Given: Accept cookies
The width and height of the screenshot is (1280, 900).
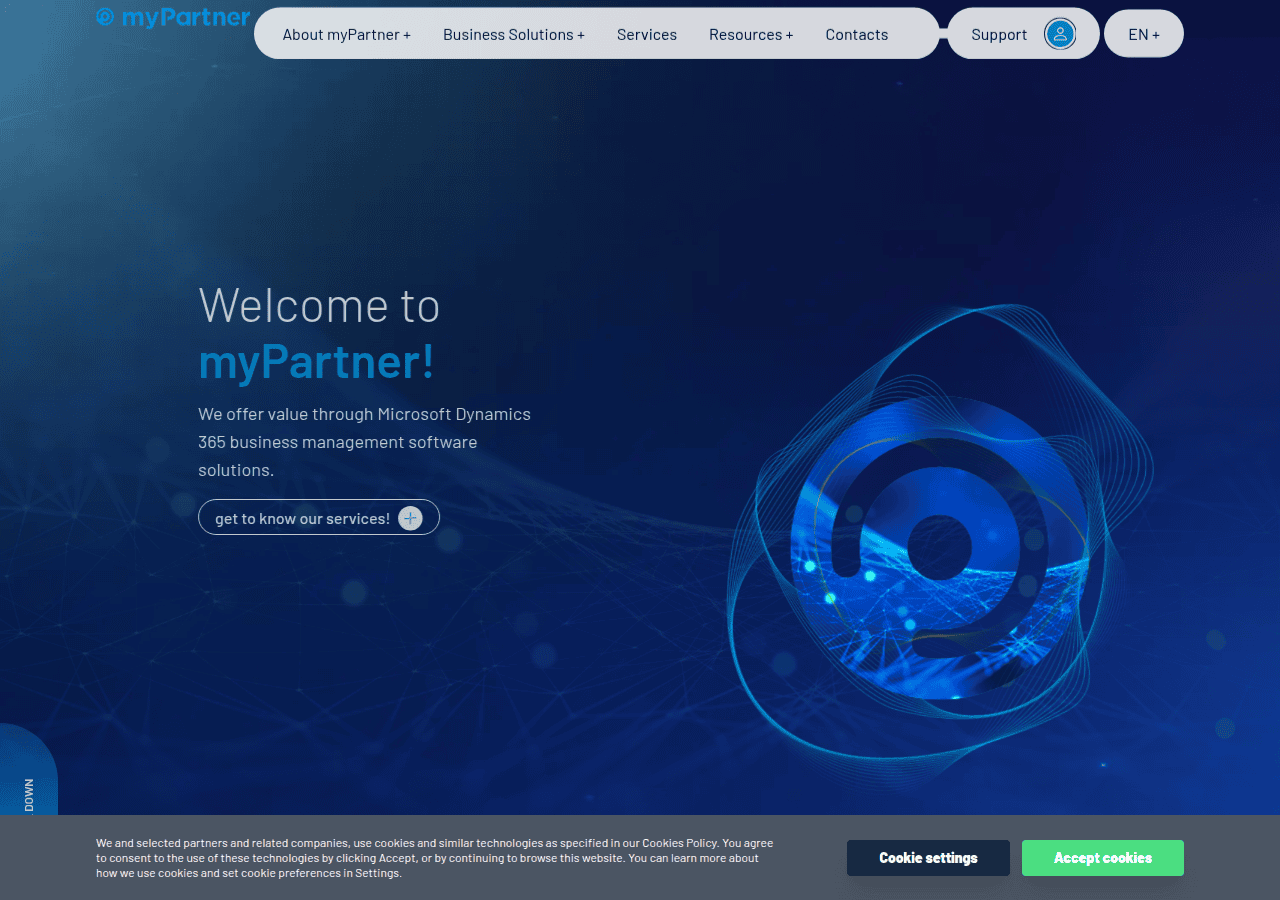Looking at the screenshot, I should tap(1103, 858).
